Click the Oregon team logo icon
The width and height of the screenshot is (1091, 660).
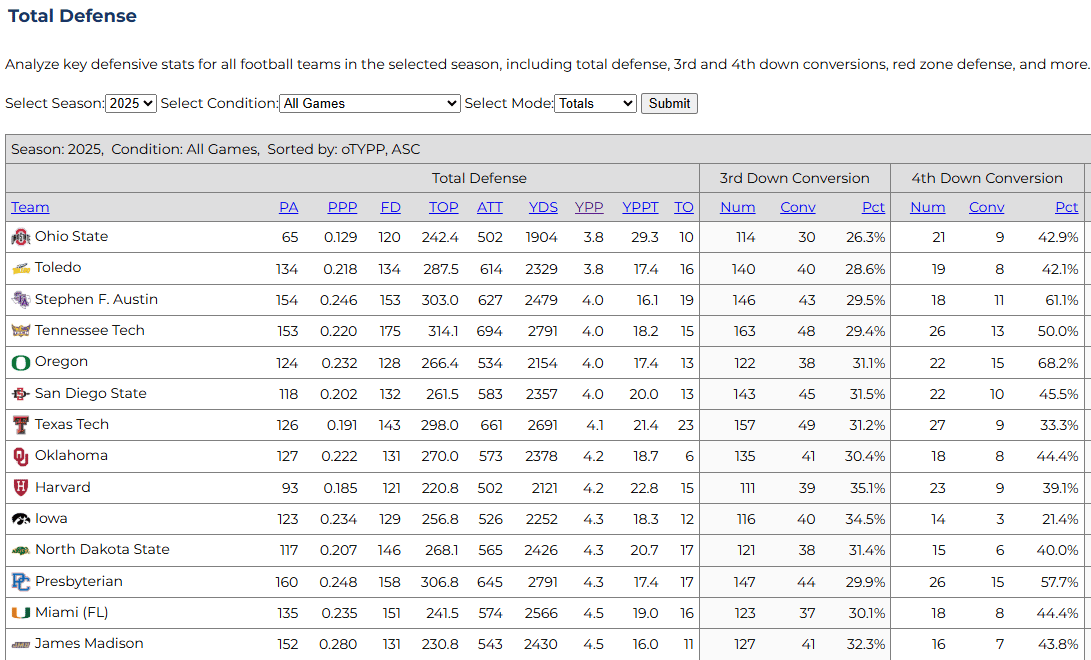(20, 362)
